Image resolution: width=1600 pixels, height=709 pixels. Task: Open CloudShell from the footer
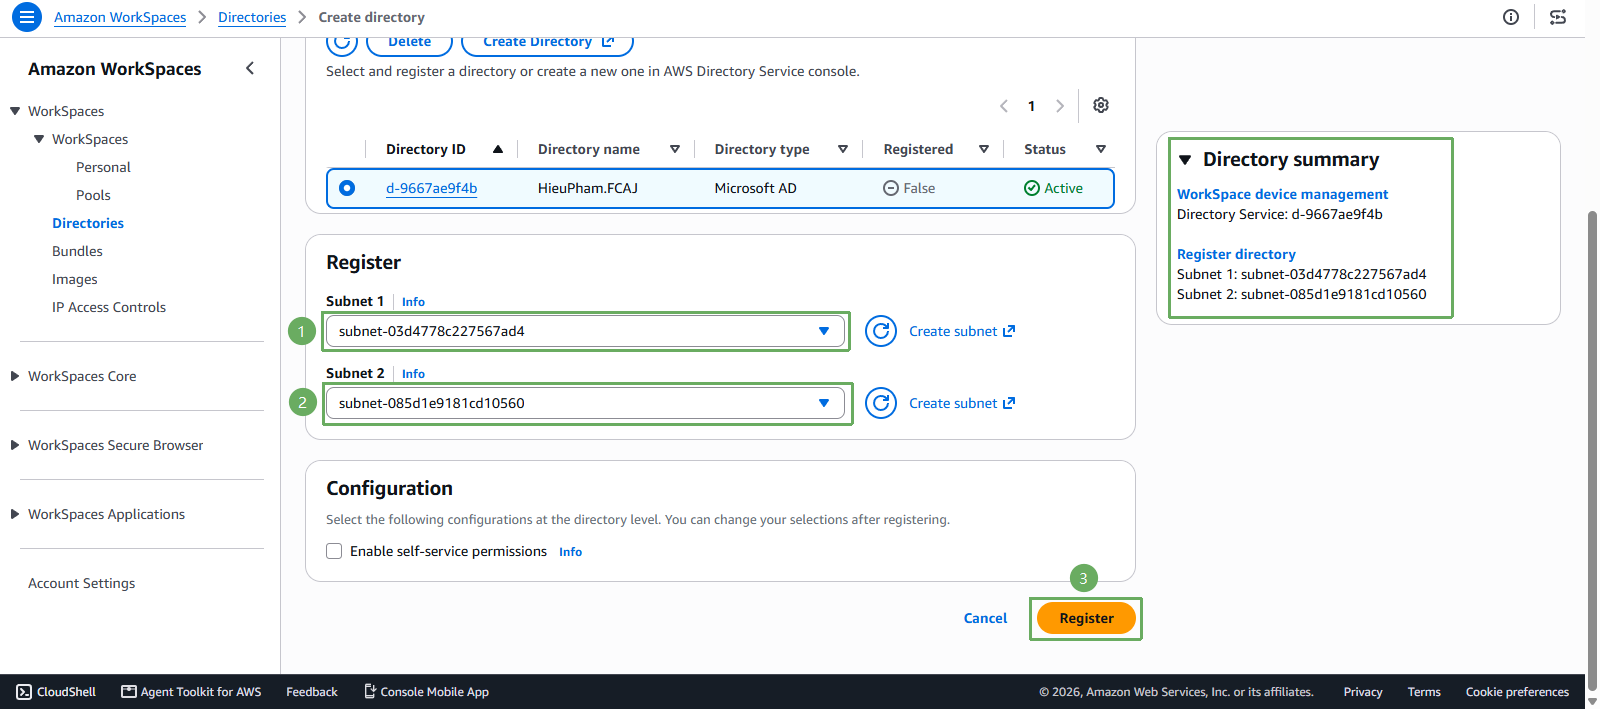56,692
